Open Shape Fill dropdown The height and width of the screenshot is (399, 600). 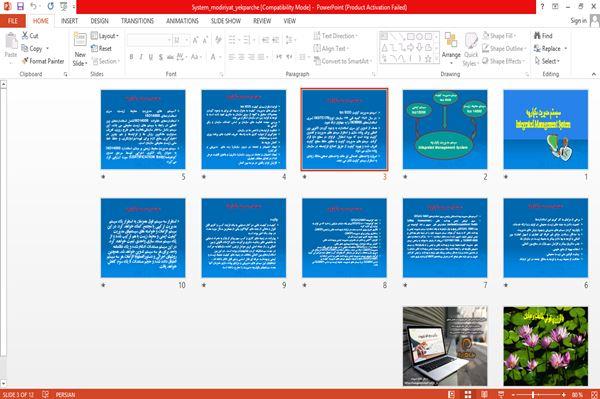coord(499,36)
